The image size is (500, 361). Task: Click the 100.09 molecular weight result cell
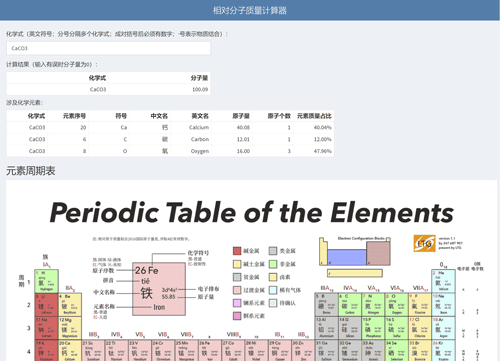tap(159, 89)
